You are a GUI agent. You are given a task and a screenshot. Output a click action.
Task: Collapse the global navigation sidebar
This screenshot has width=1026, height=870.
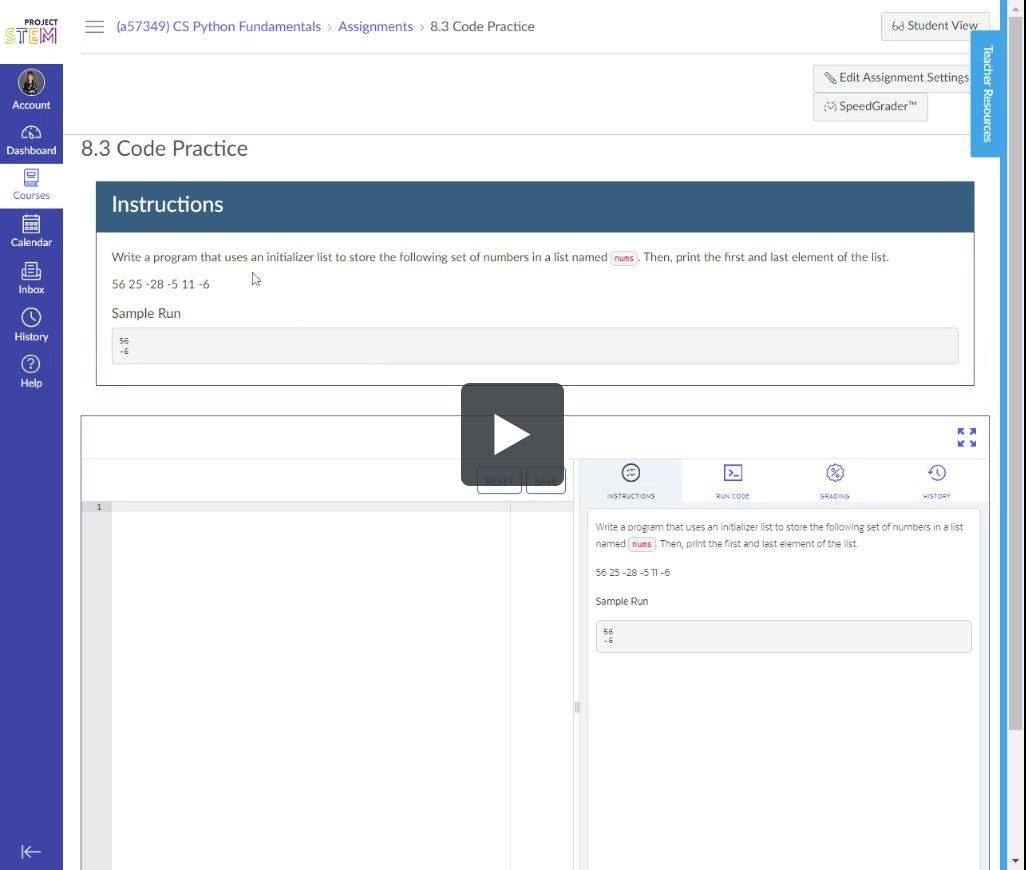pos(31,852)
